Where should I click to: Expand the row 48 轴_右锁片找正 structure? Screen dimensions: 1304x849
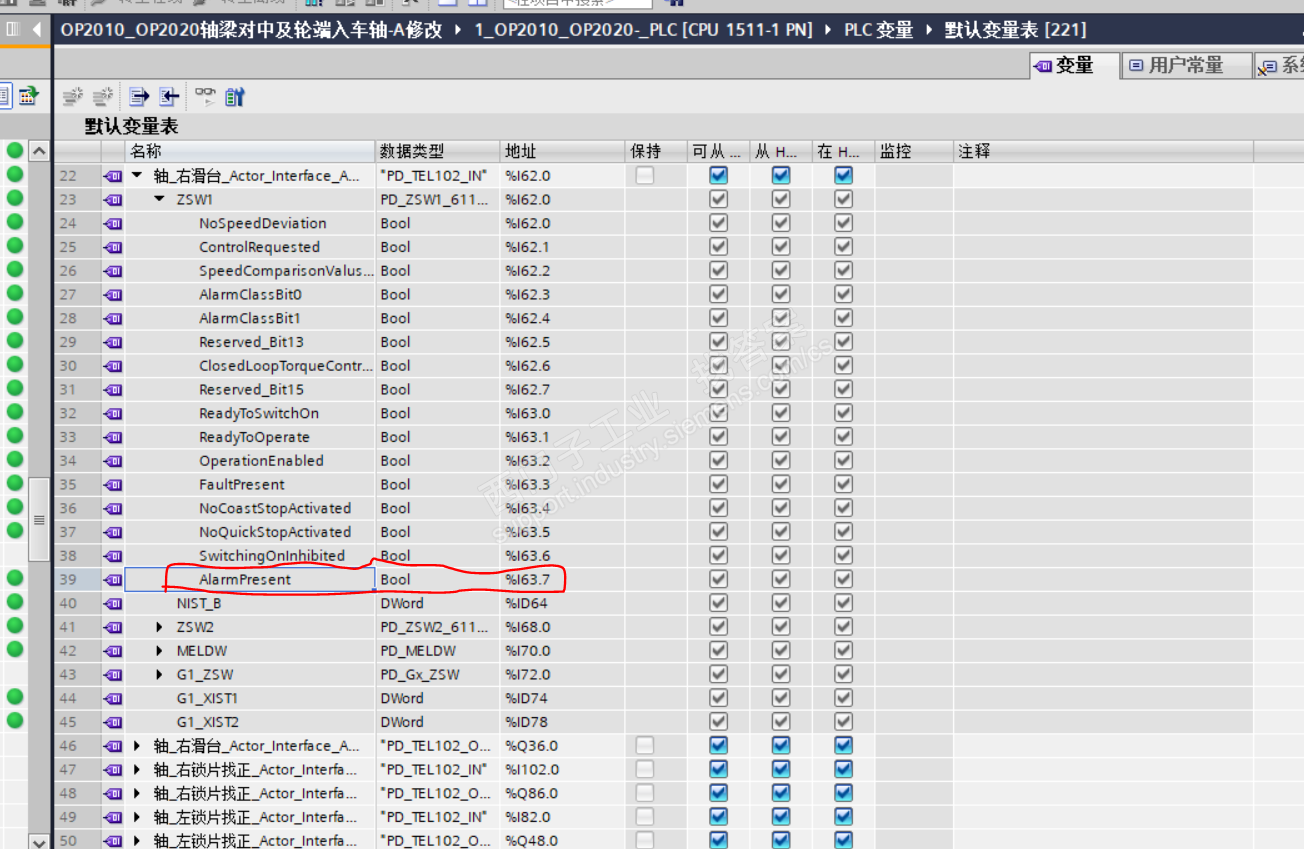click(x=137, y=794)
